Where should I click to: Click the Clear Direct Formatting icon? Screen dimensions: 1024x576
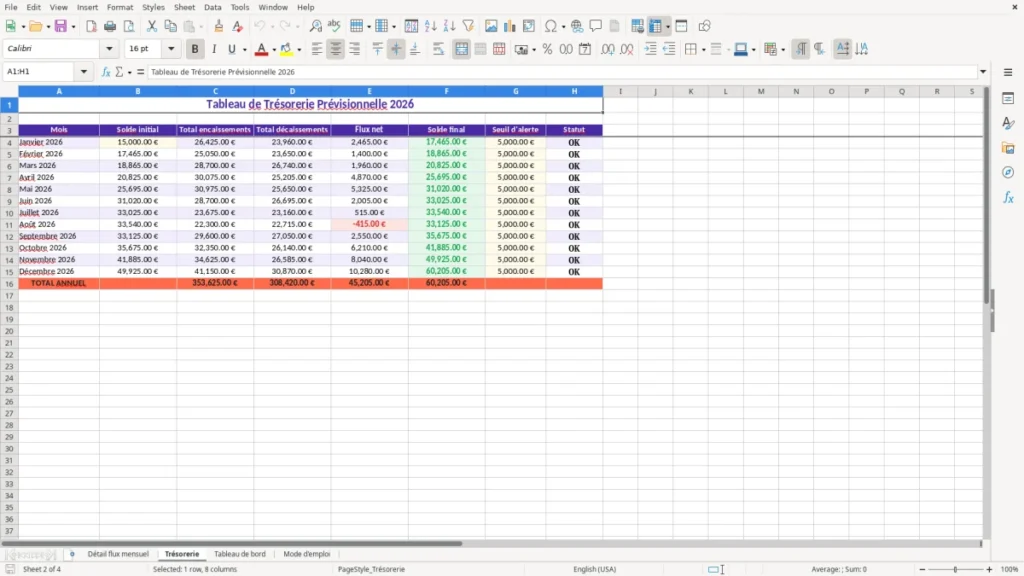tap(238, 26)
